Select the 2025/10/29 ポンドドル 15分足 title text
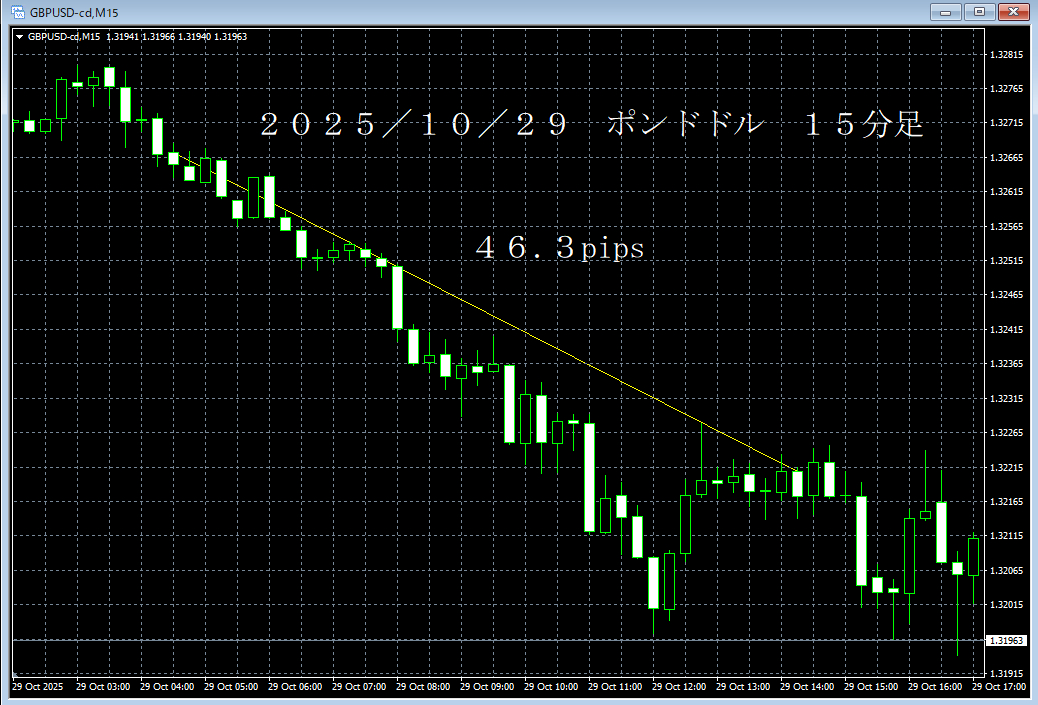The height and width of the screenshot is (705, 1038). tap(591, 124)
